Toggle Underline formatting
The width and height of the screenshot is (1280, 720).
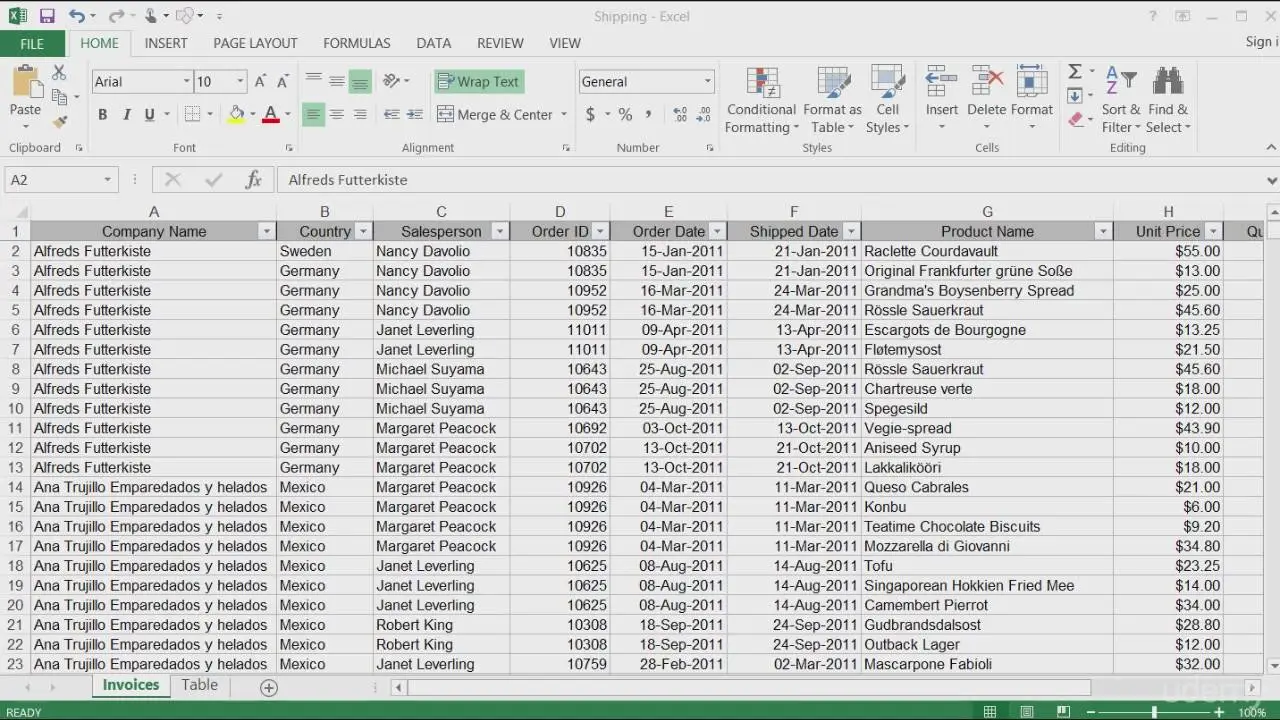pos(149,115)
